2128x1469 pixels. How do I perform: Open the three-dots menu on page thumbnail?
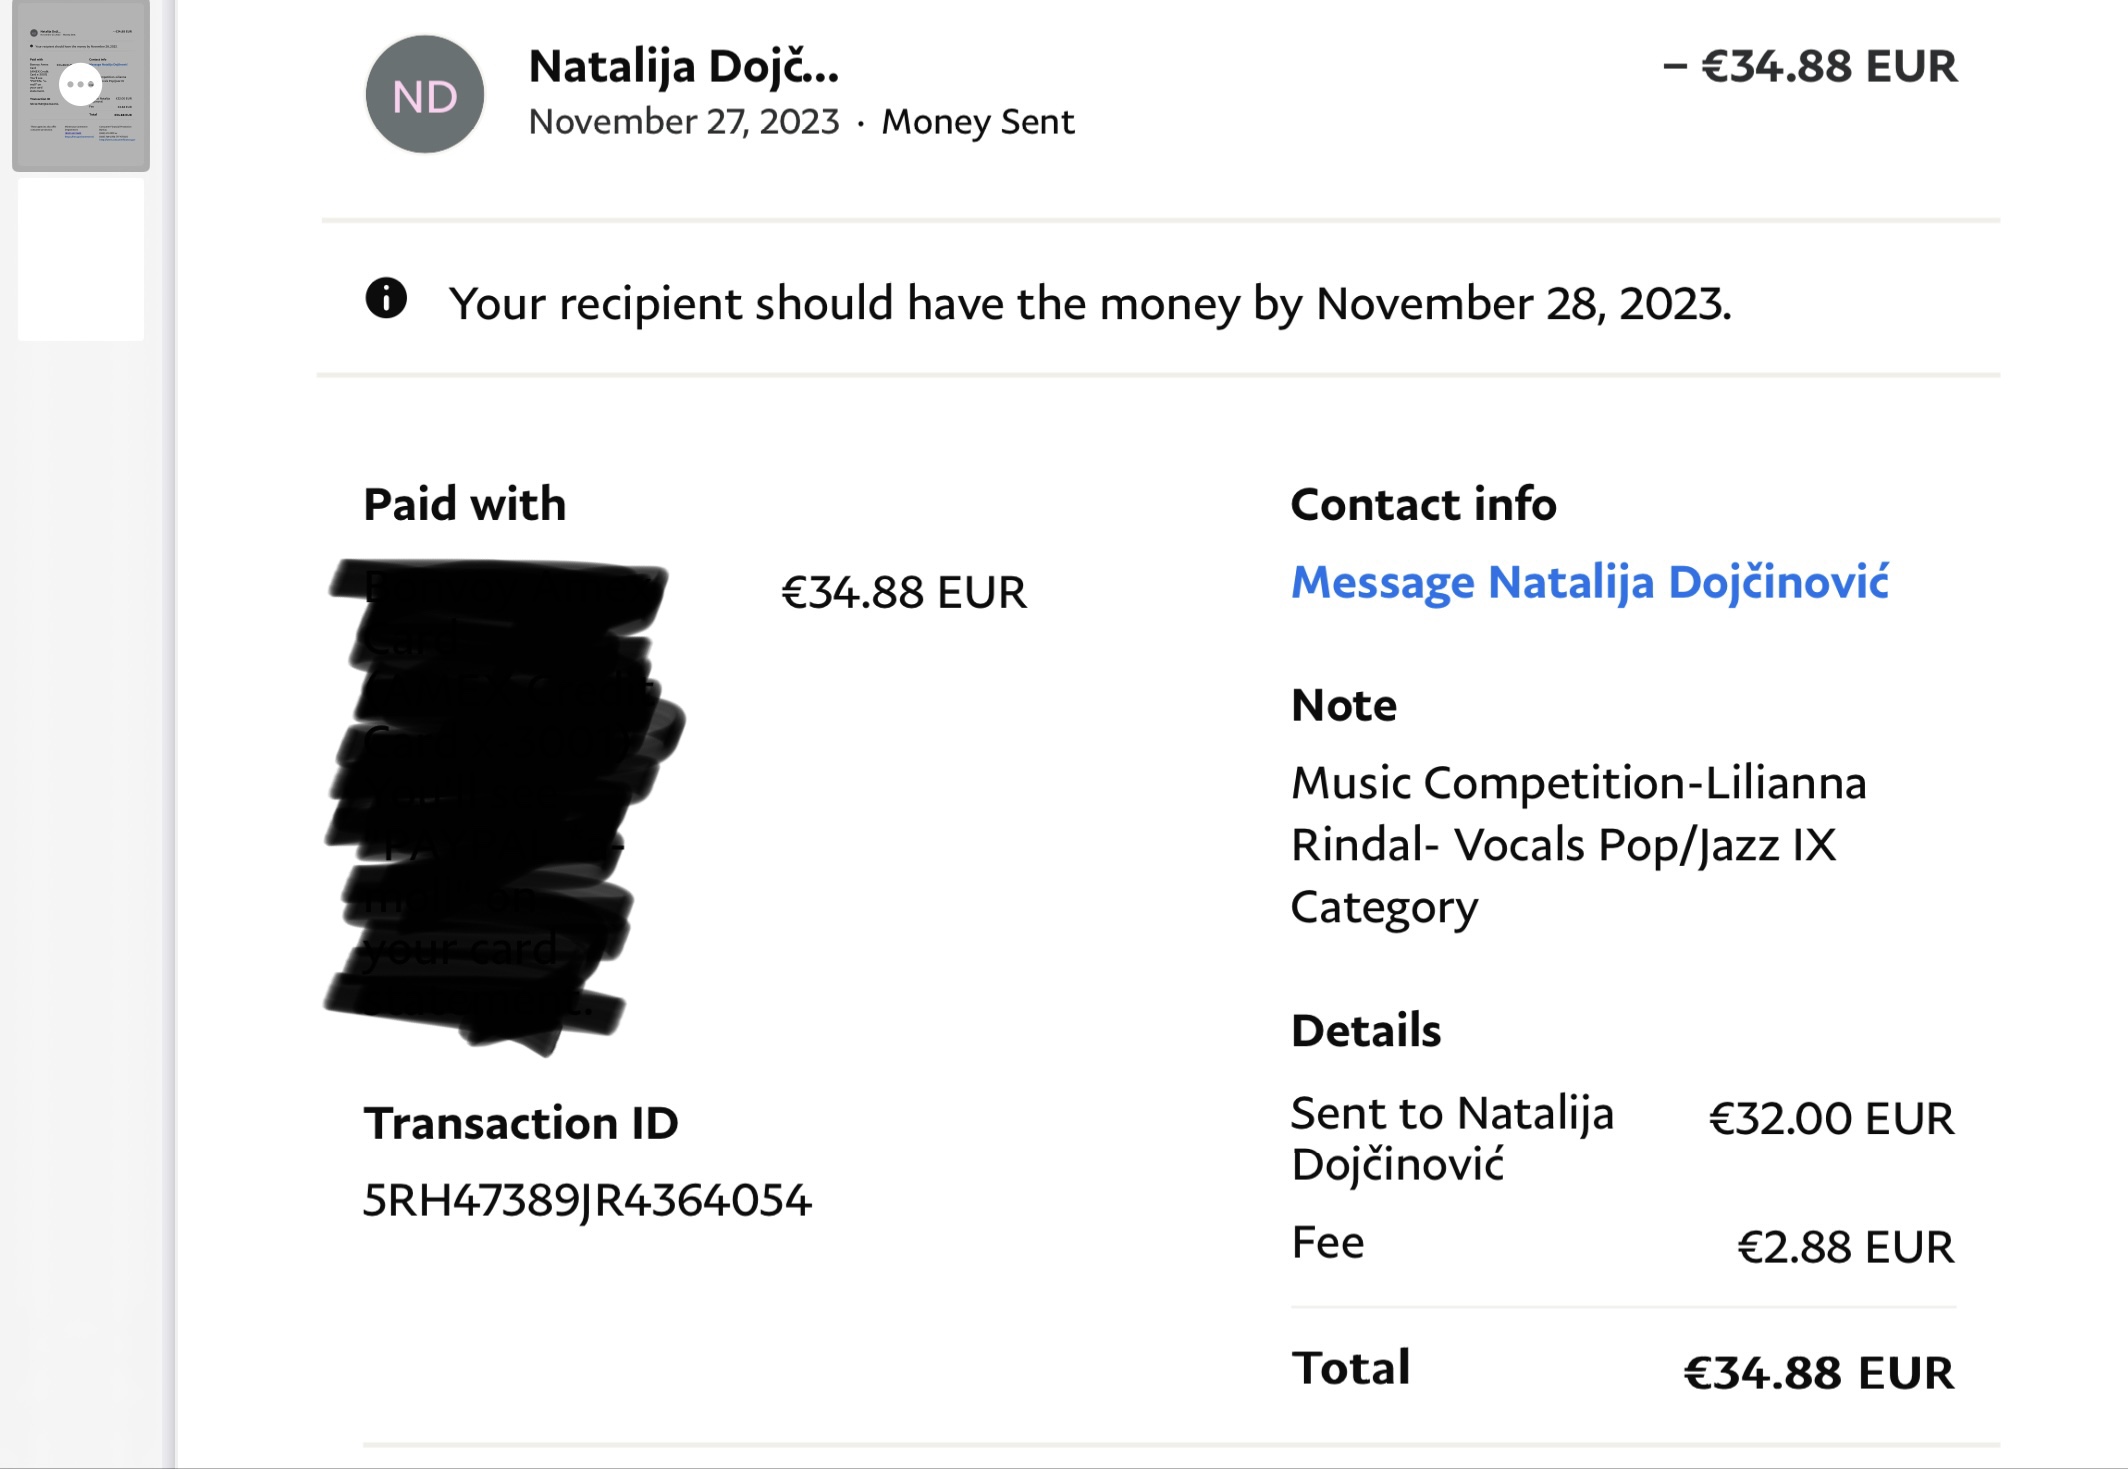pyautogui.click(x=80, y=85)
